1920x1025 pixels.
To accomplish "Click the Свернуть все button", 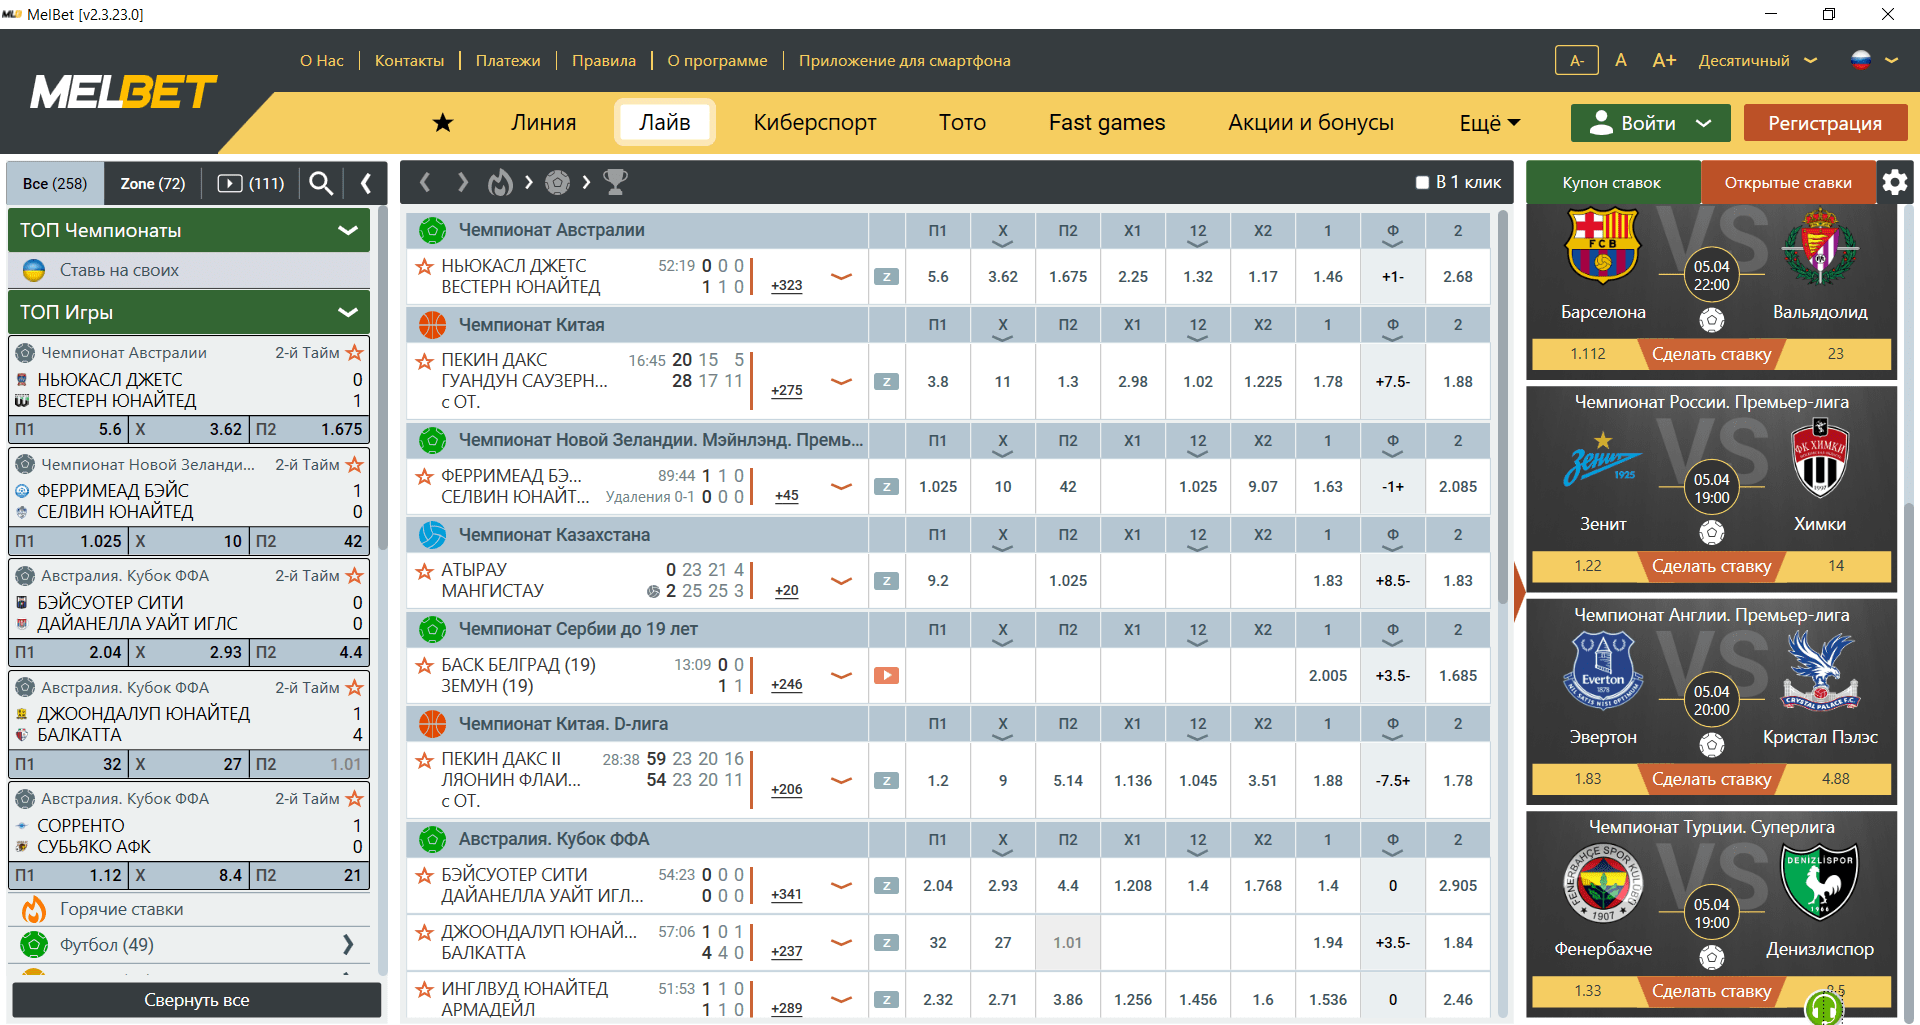I will tap(197, 1000).
